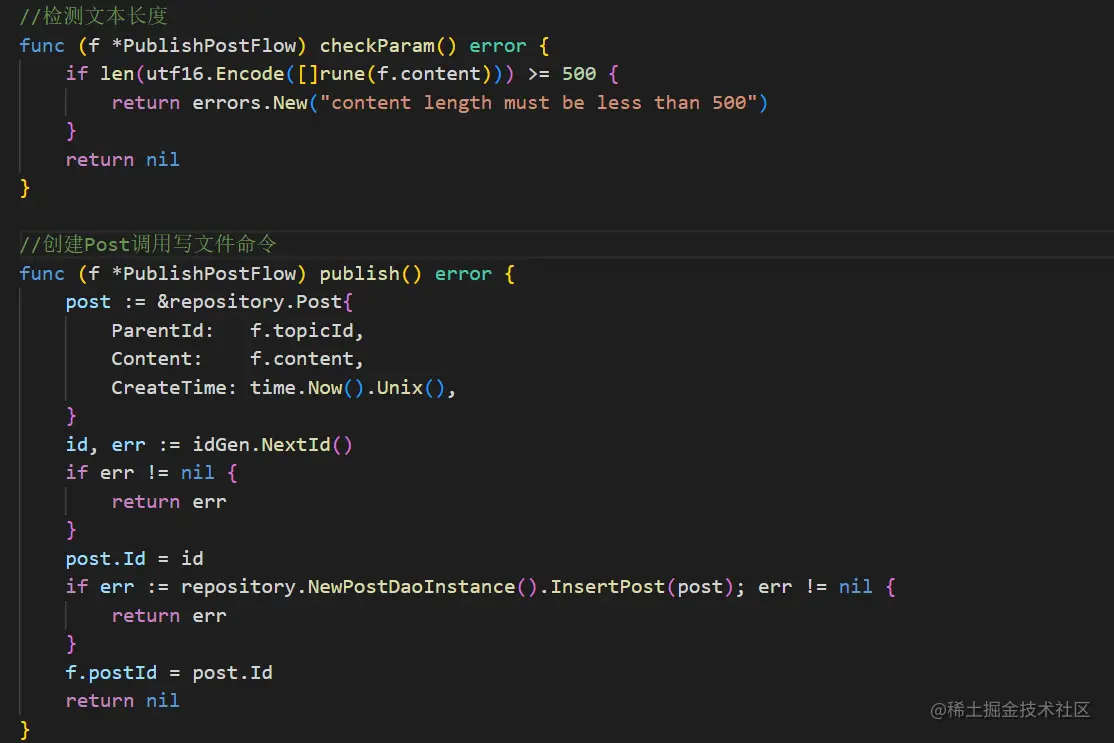
Task: Click the 'CreateTime:' field name
Action: [x=173, y=388]
